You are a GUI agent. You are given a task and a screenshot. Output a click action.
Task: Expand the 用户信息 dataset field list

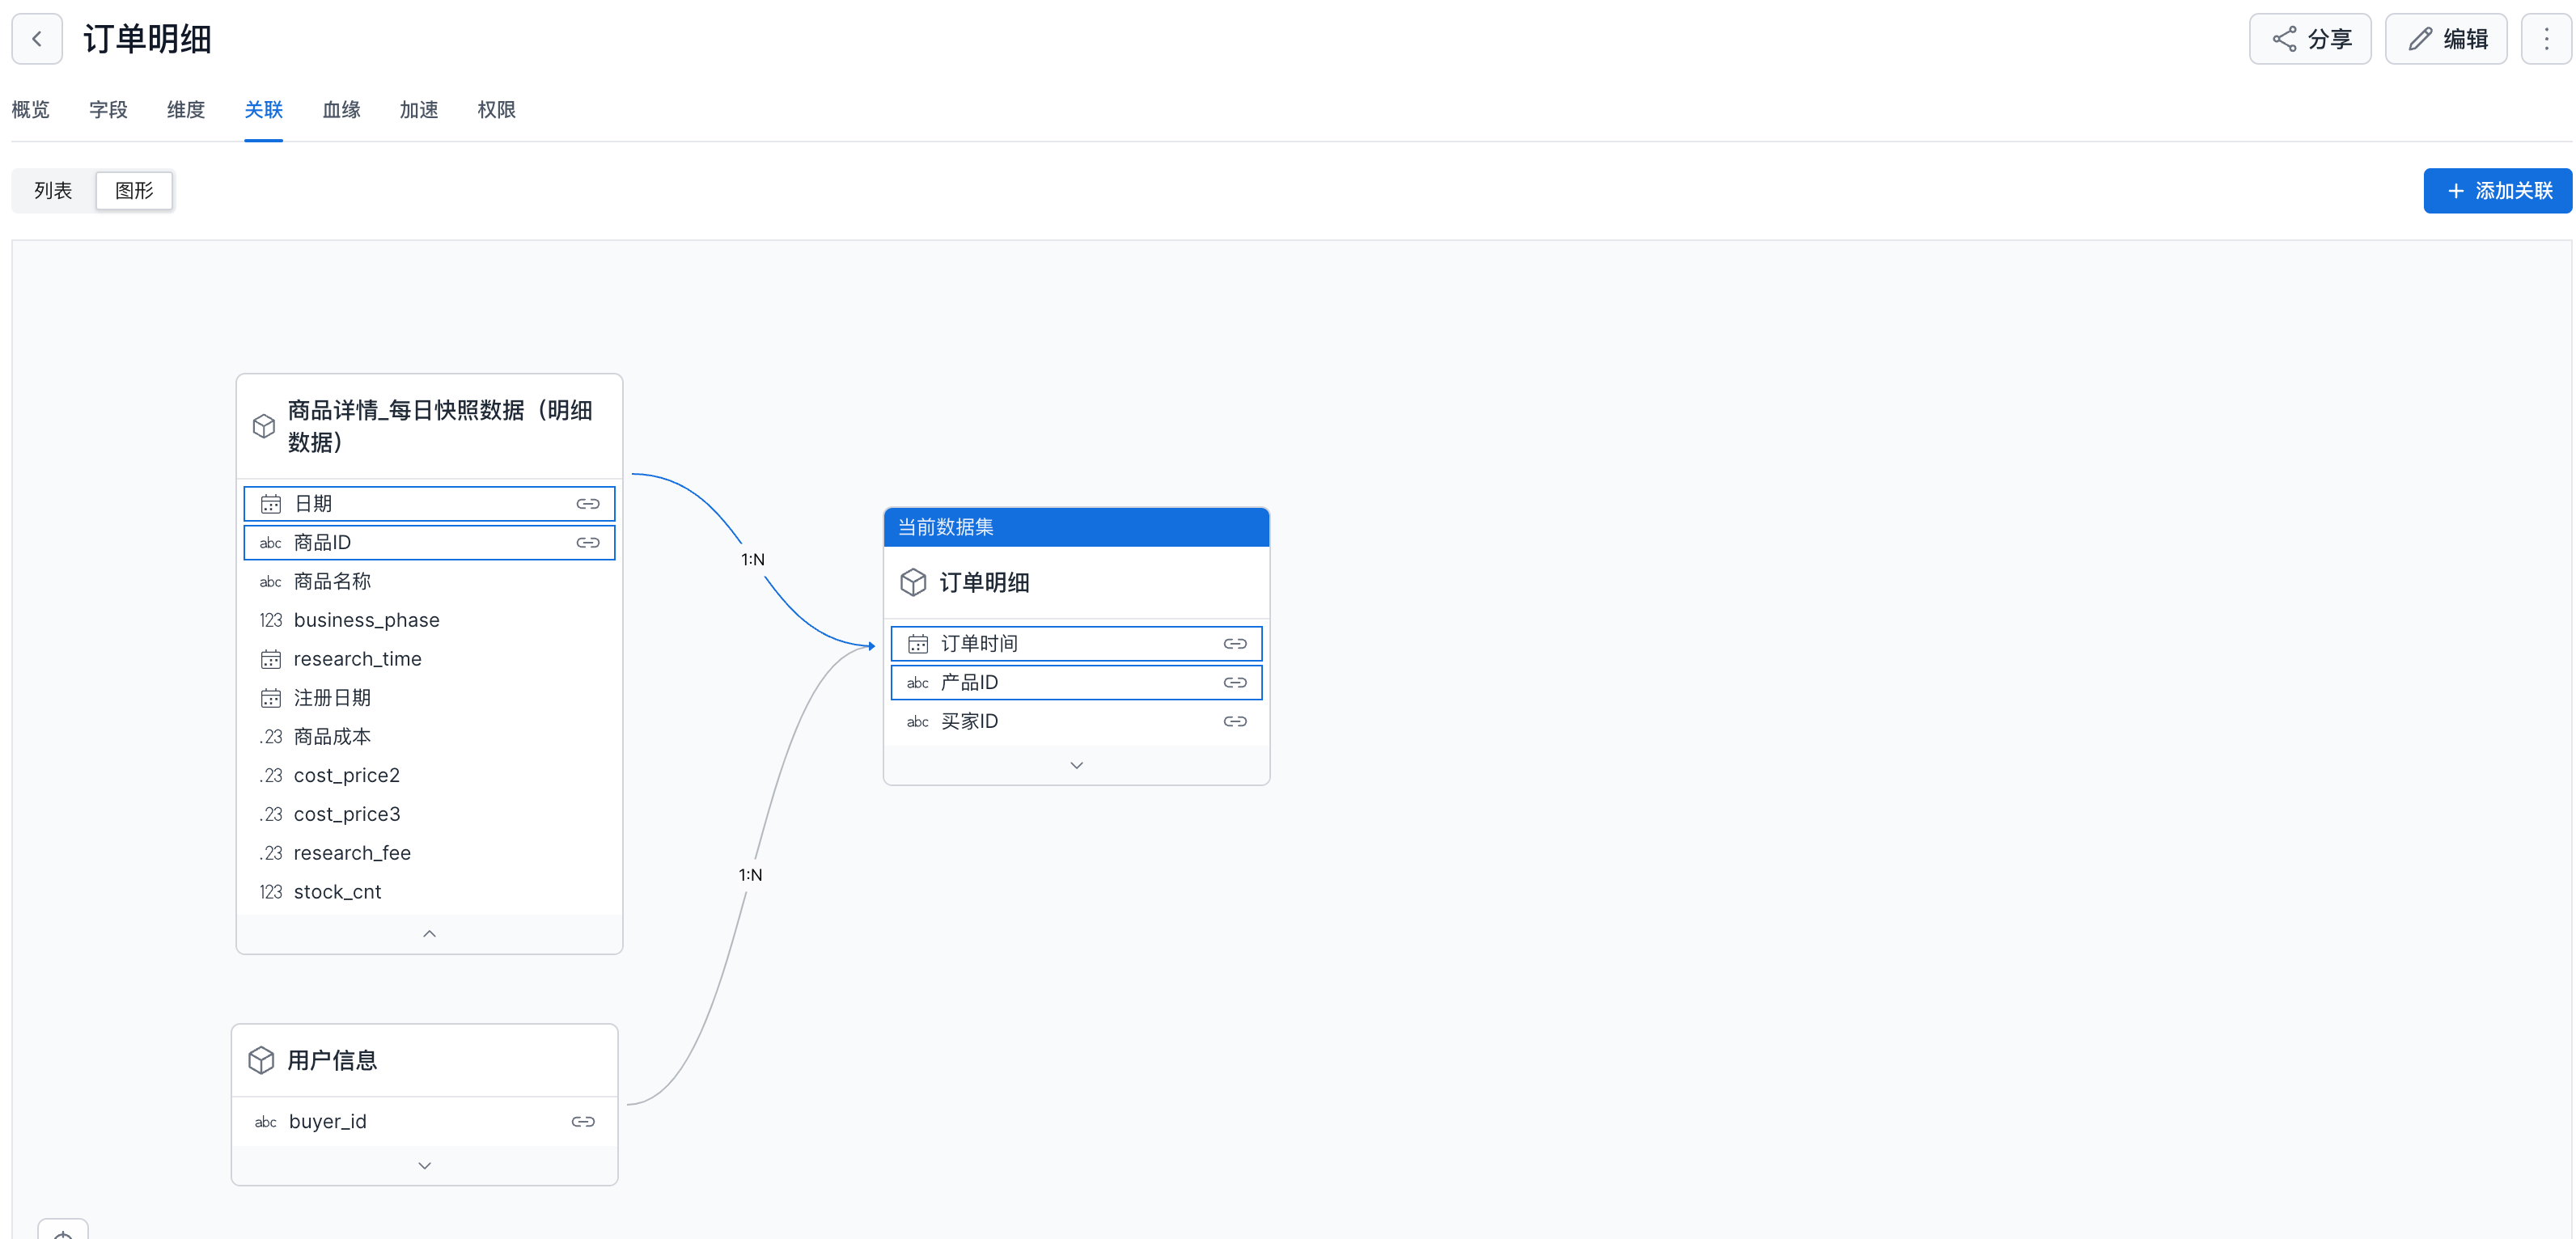pyautogui.click(x=424, y=1166)
